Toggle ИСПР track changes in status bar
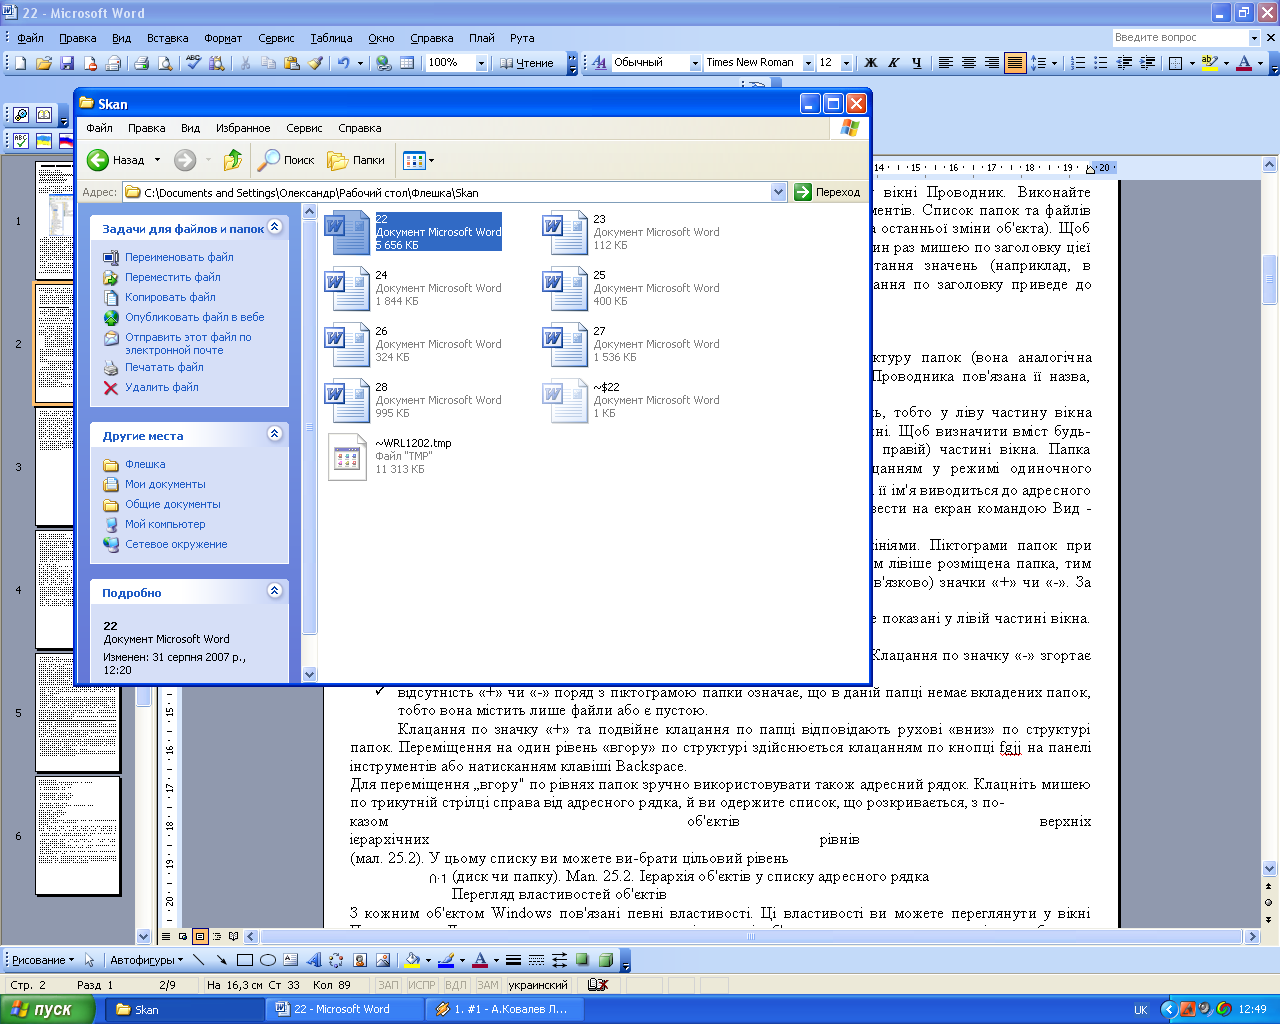The image size is (1280, 1024). (422, 985)
